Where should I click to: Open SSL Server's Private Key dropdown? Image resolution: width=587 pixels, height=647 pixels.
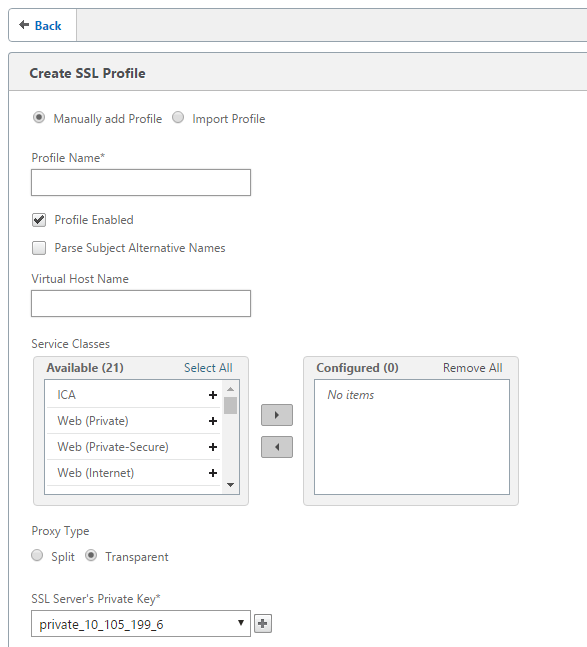pos(141,623)
